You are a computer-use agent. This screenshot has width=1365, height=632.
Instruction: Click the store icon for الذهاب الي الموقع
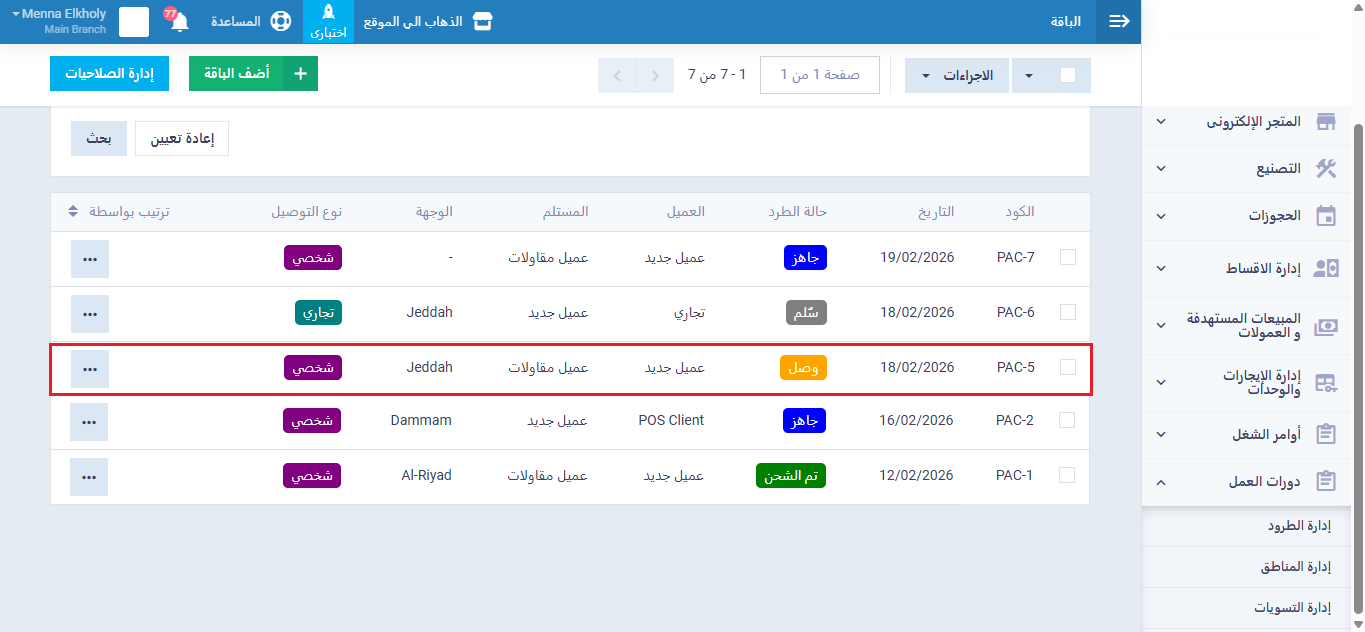[483, 22]
